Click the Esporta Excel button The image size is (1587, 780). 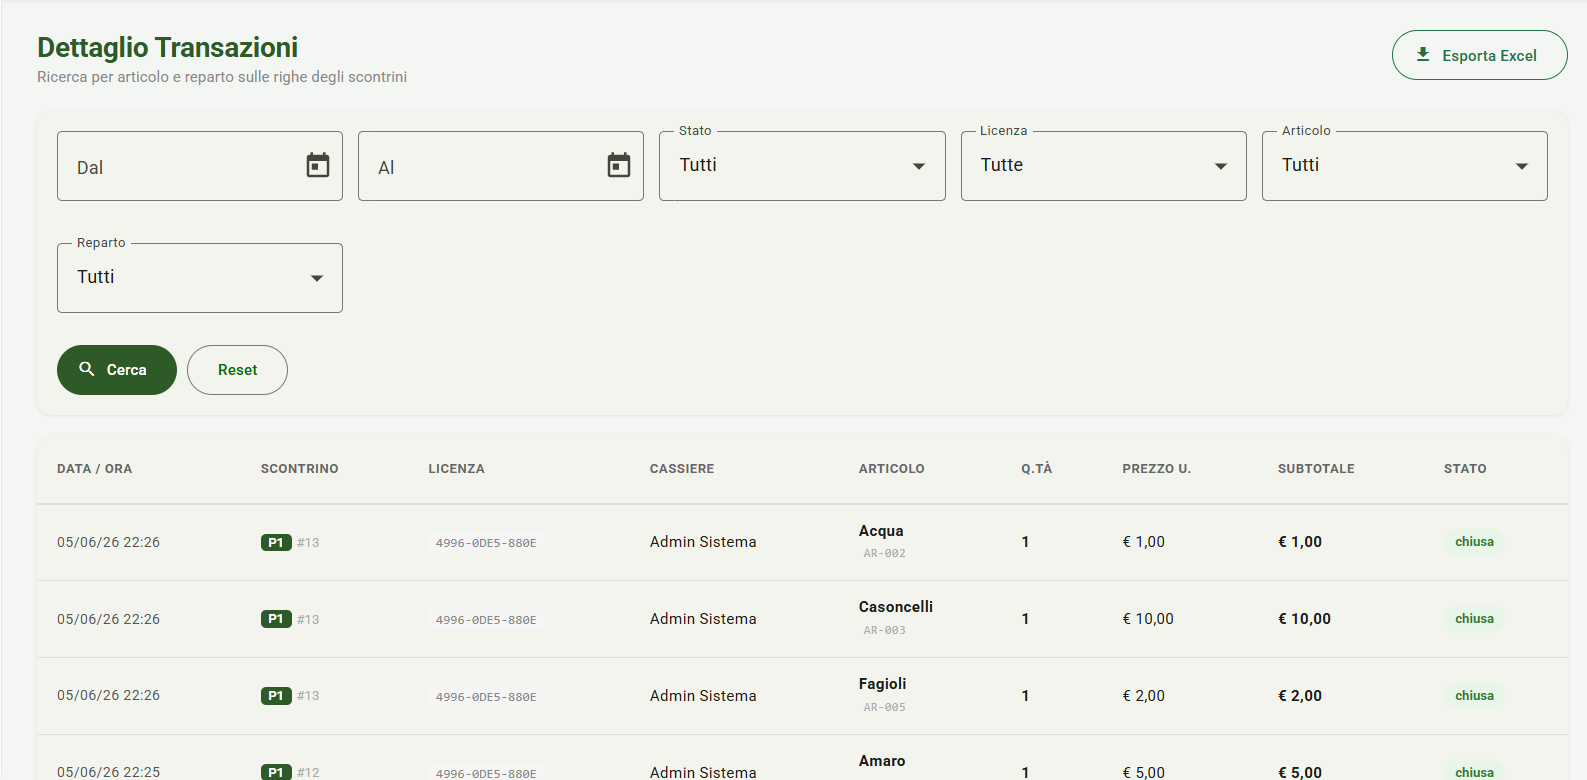tap(1479, 55)
